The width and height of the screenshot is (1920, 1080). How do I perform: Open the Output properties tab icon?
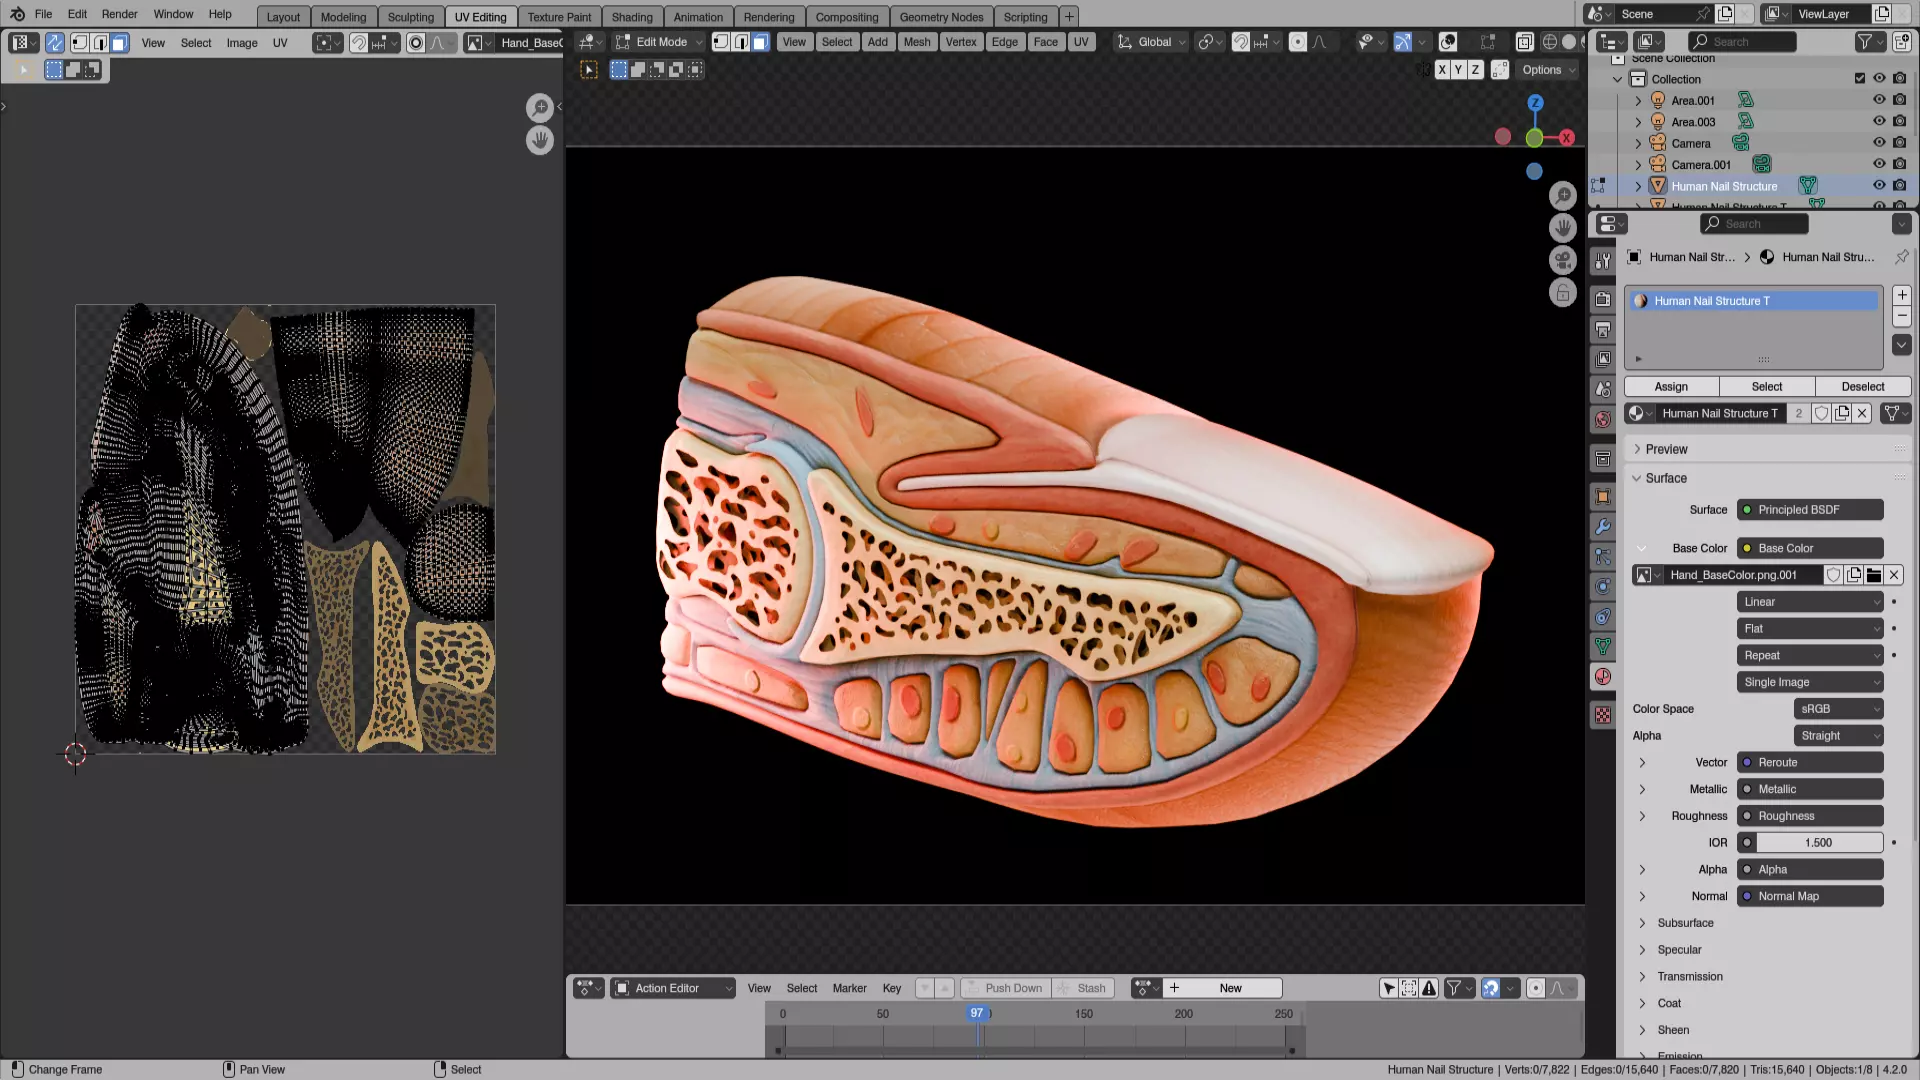click(x=1603, y=329)
